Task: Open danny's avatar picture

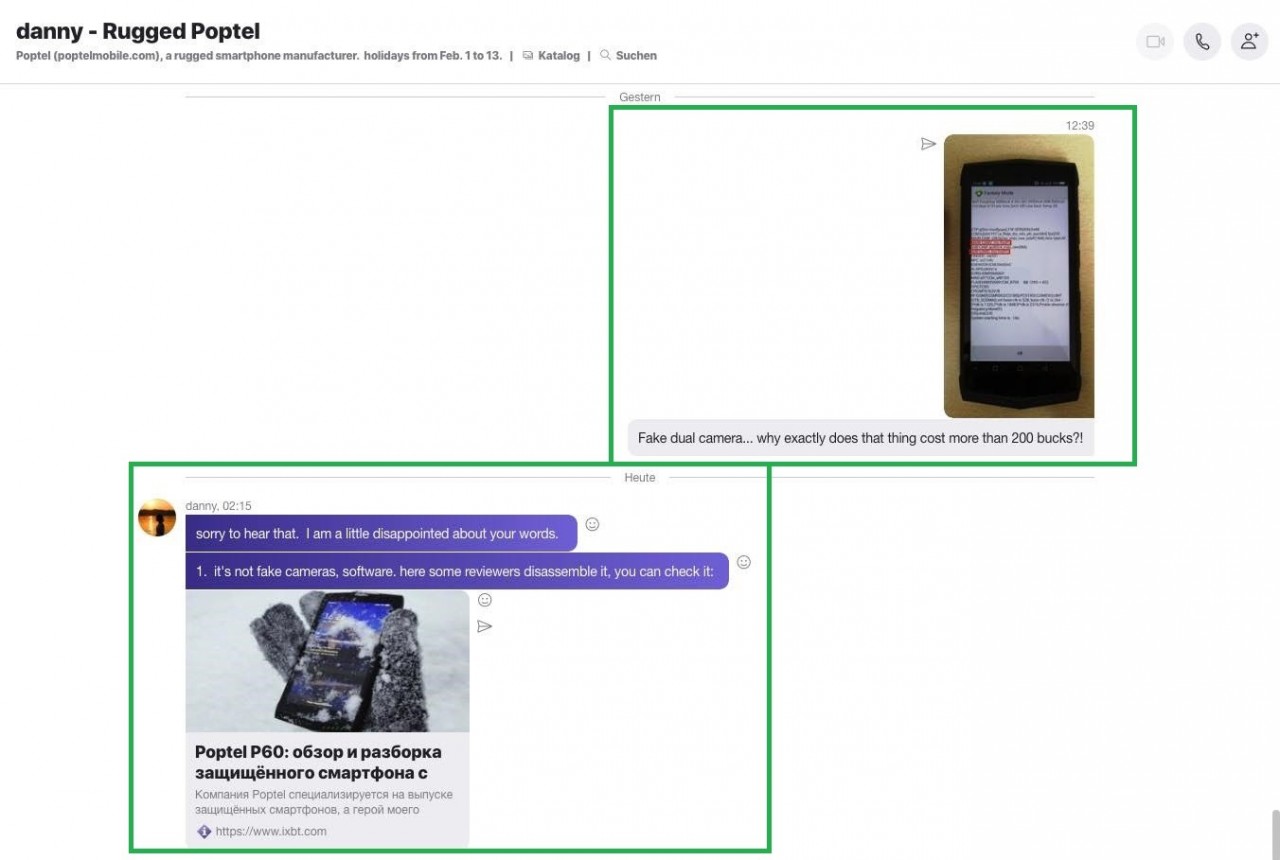Action: [x=157, y=517]
